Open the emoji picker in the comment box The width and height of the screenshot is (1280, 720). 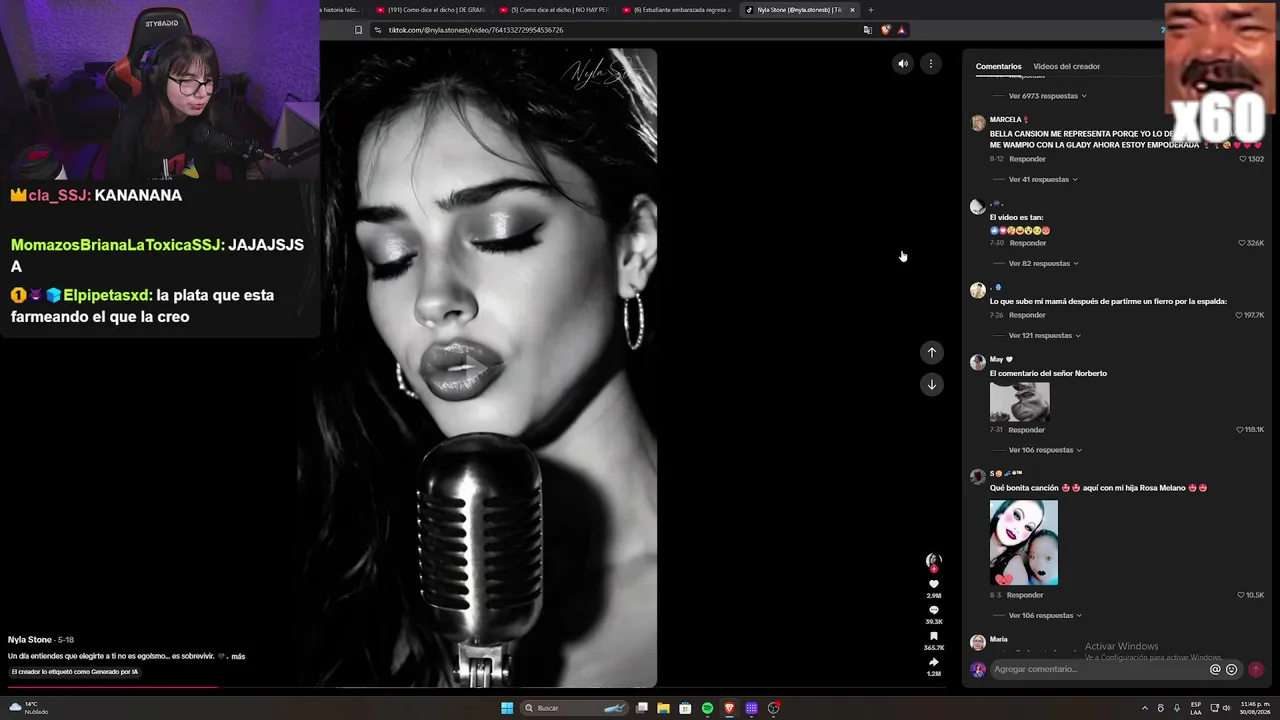coord(1232,670)
